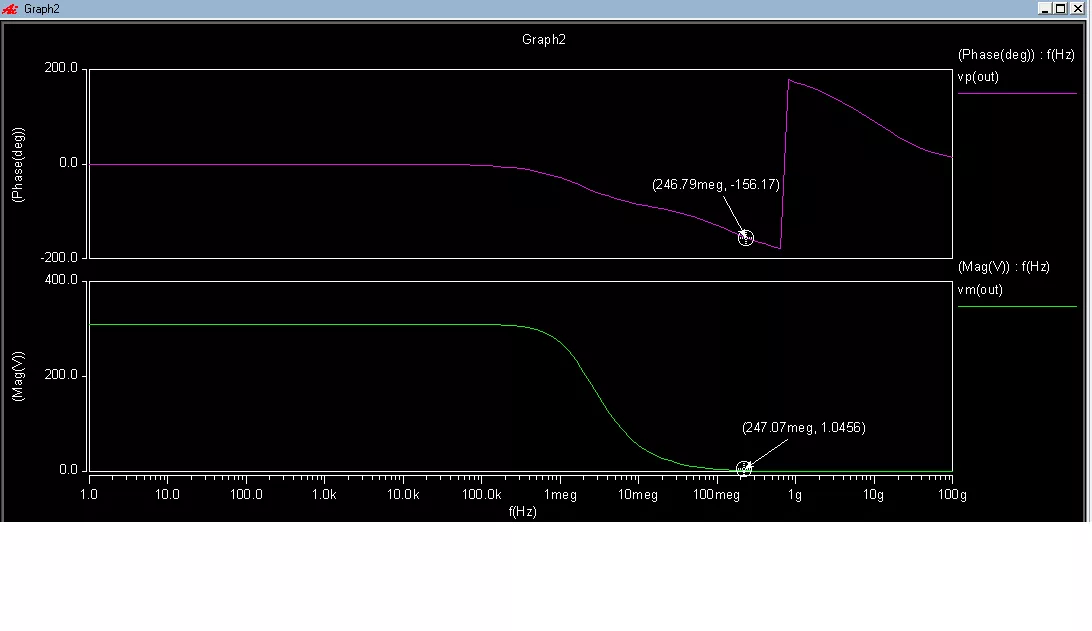
Task: Click the 1meg tick on the frequency axis
Action: tap(560, 495)
